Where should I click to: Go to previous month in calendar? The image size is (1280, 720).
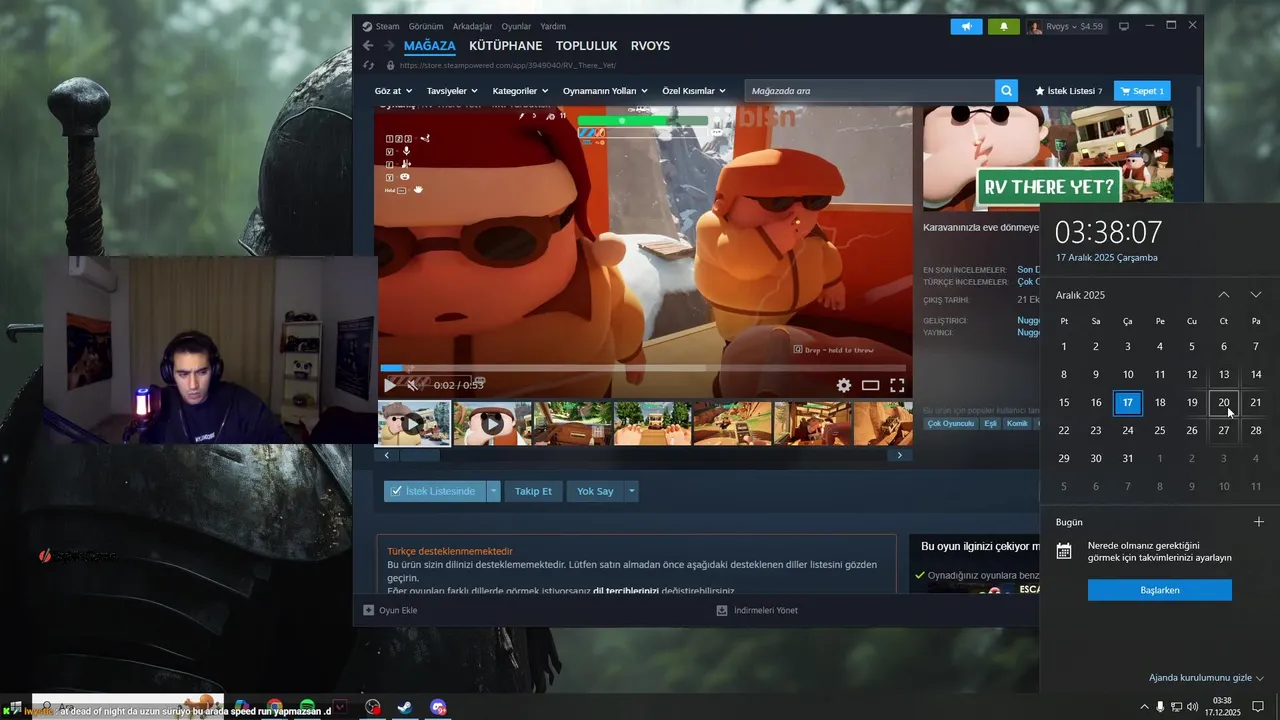(1224, 295)
